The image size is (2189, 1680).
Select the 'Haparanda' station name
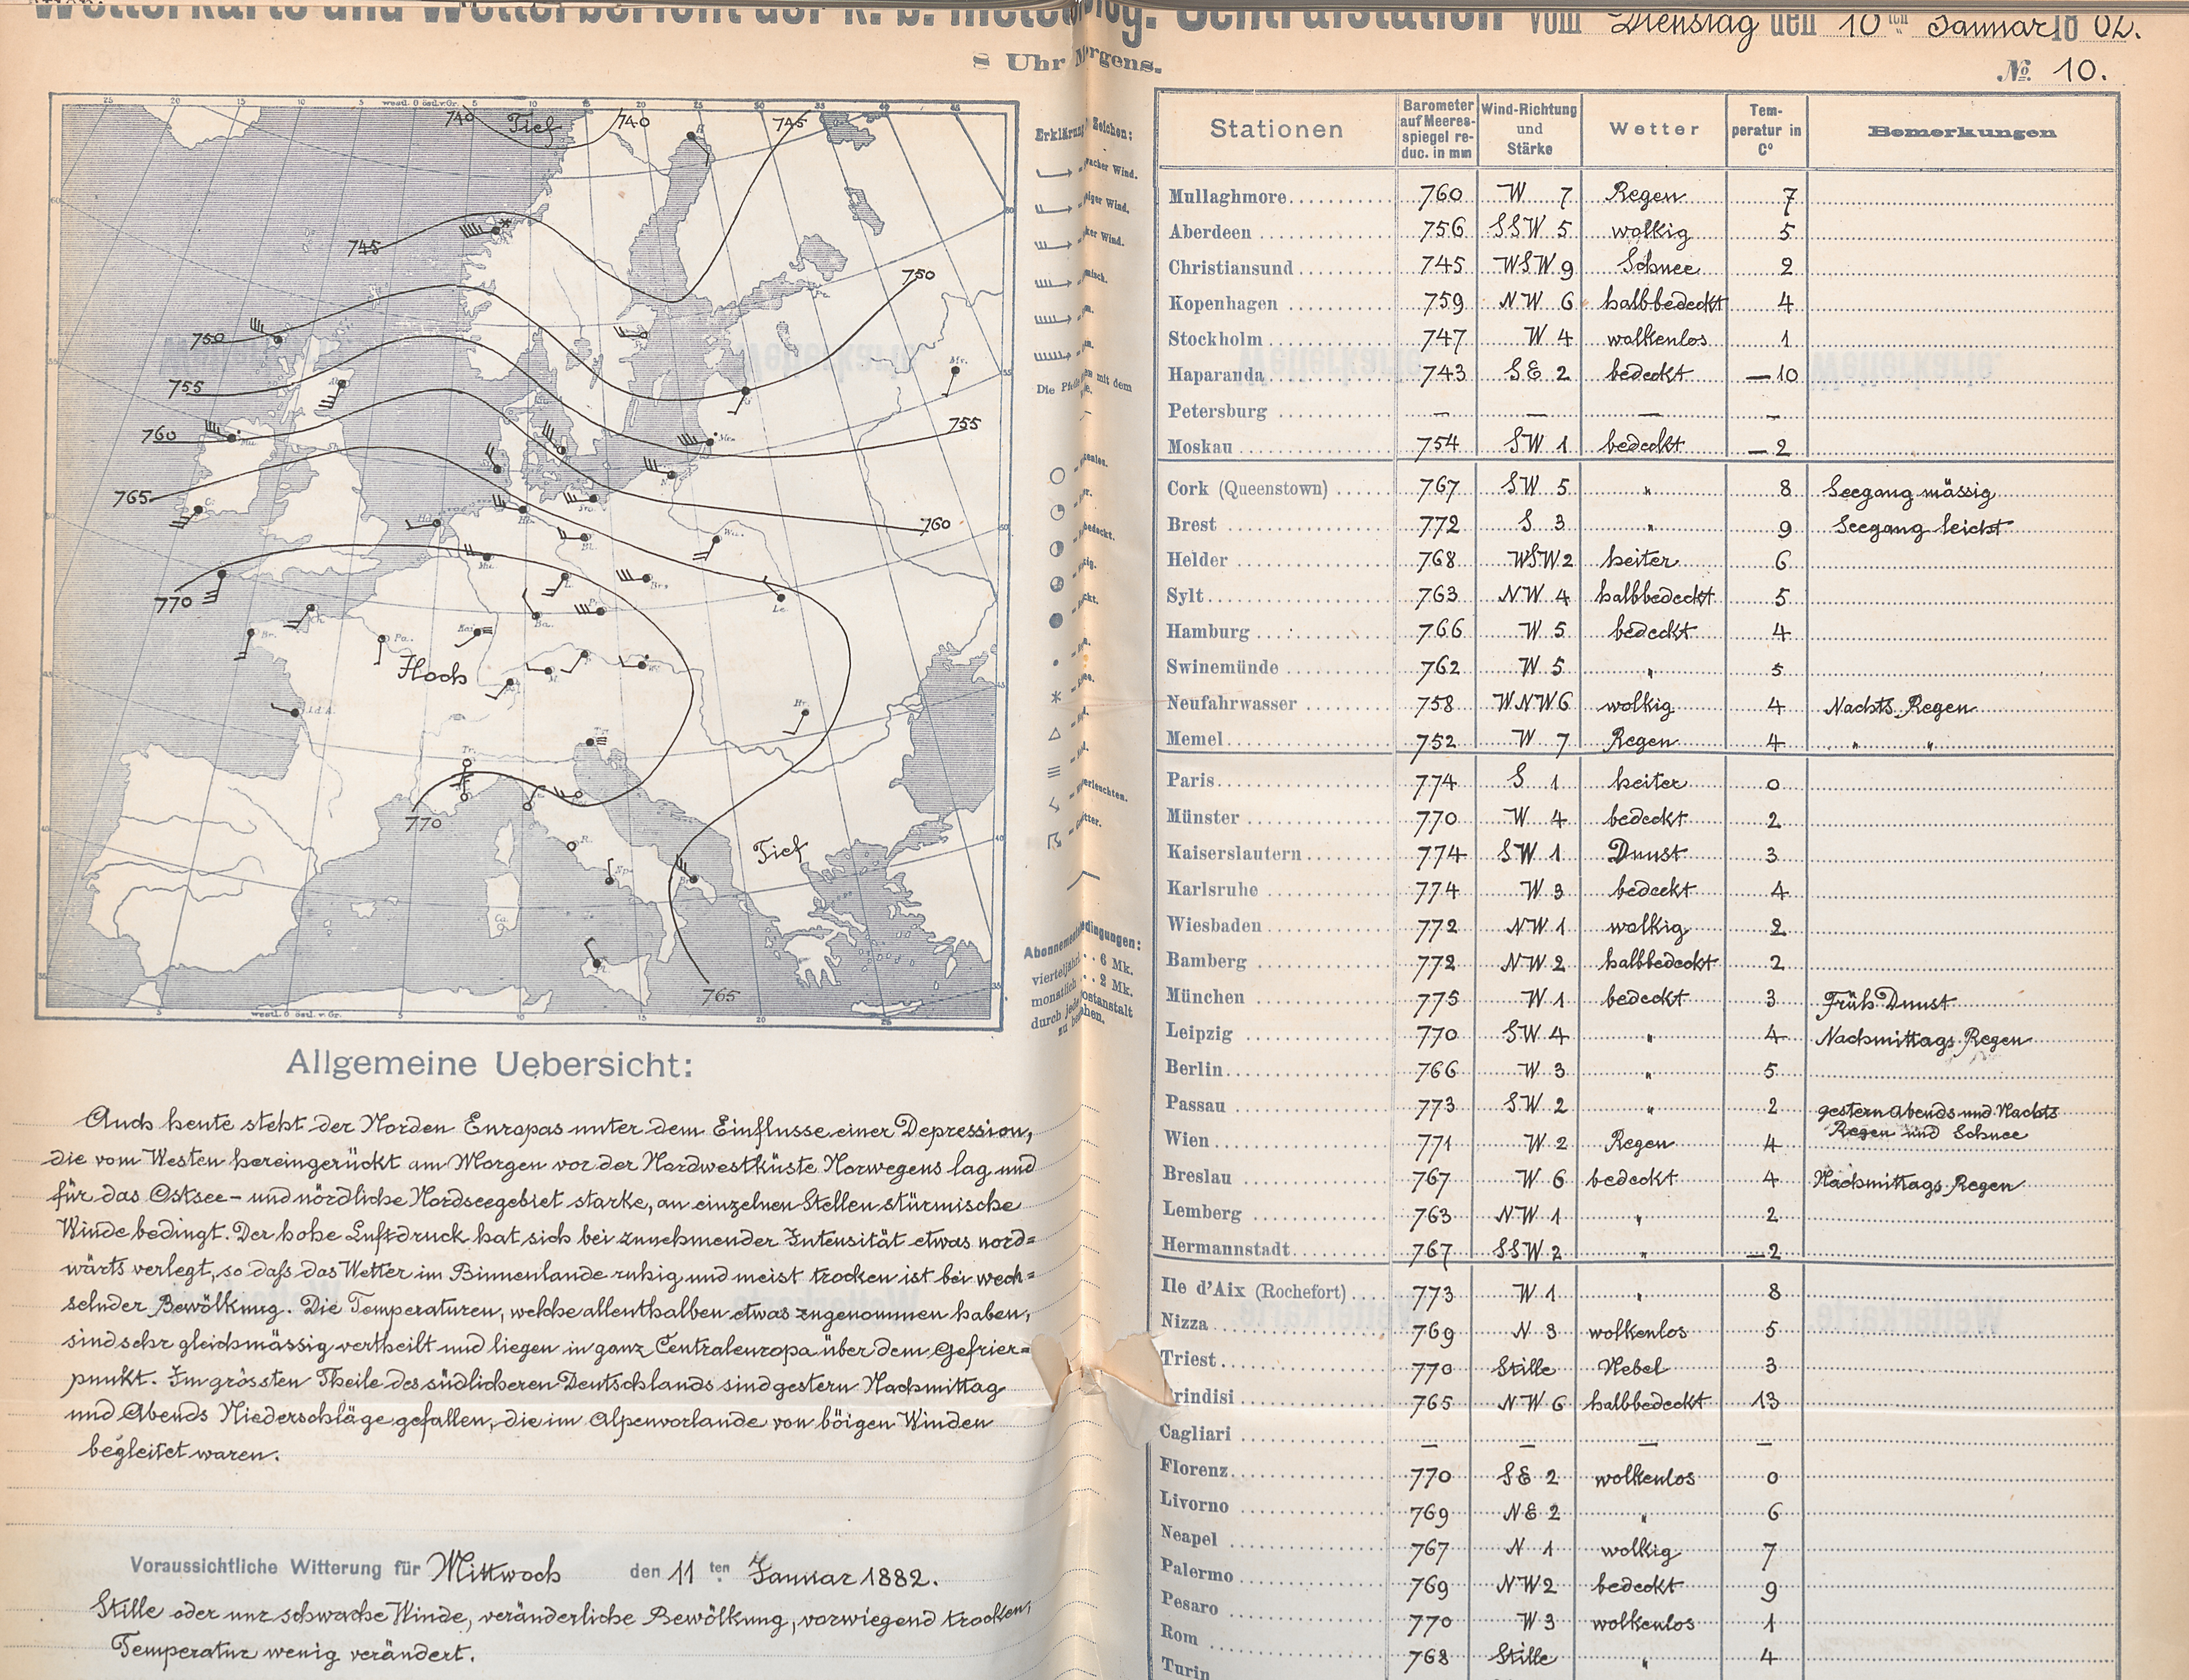coord(1216,375)
